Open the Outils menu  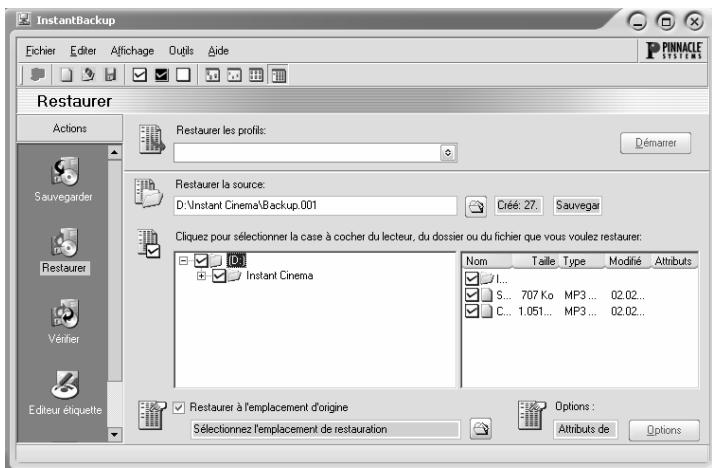(x=181, y=51)
